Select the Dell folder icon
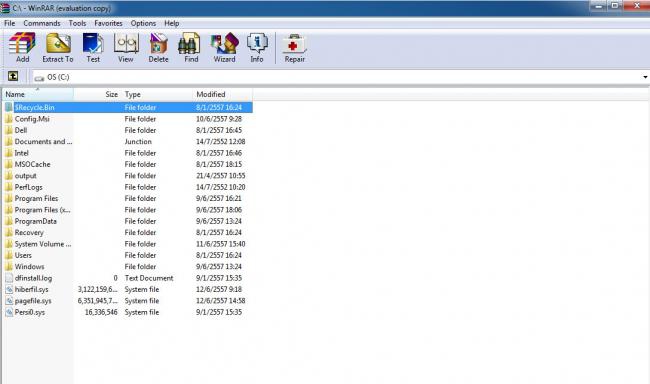 [x=9, y=130]
